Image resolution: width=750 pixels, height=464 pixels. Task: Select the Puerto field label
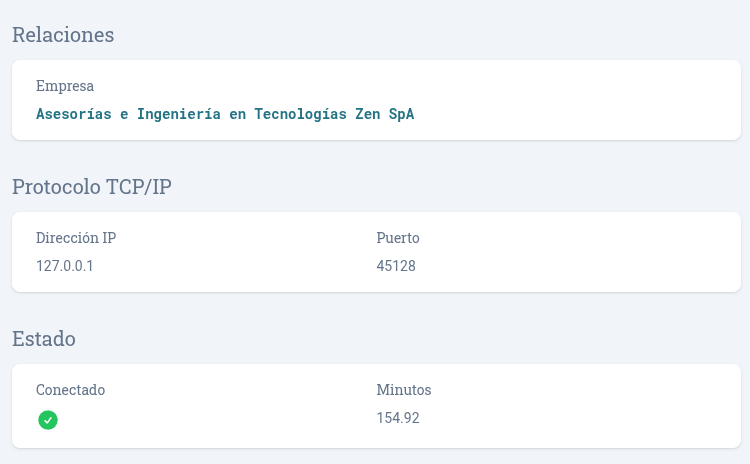398,238
